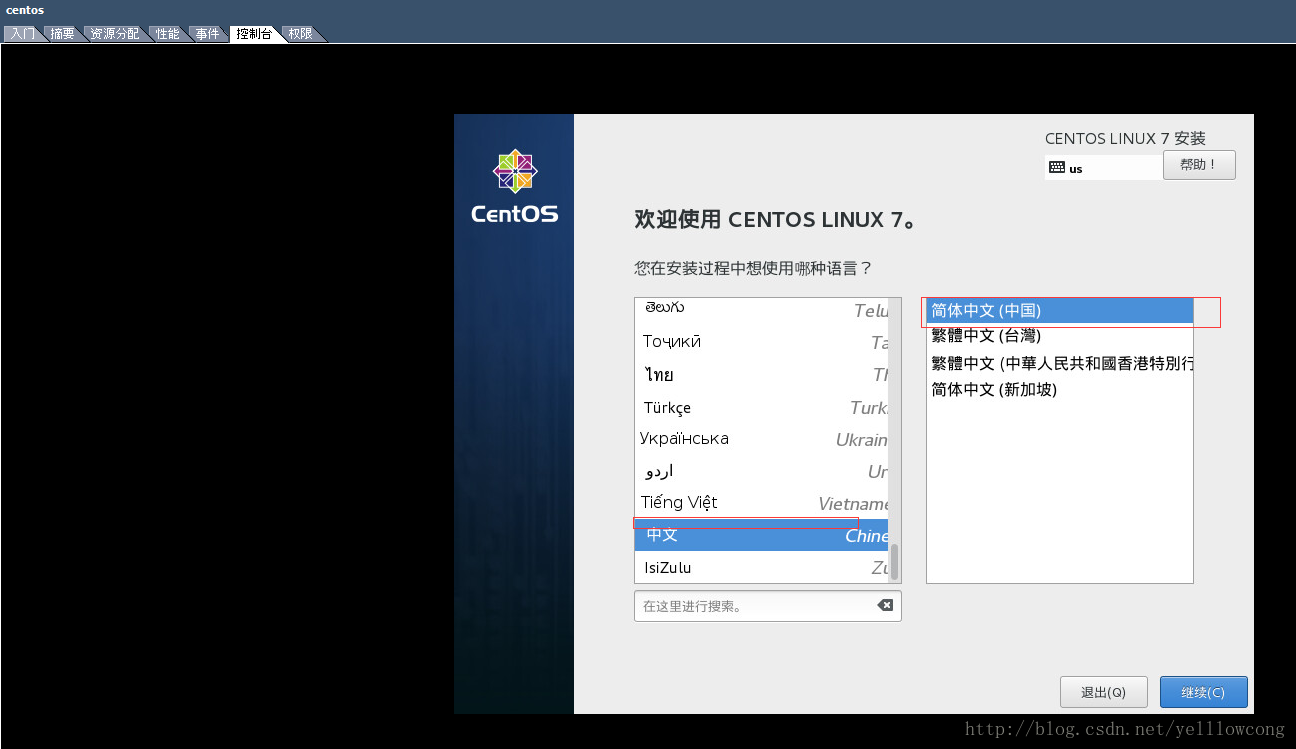Select 简体中文 (新加坡) locale
The height and width of the screenshot is (749, 1296).
click(x=1060, y=389)
